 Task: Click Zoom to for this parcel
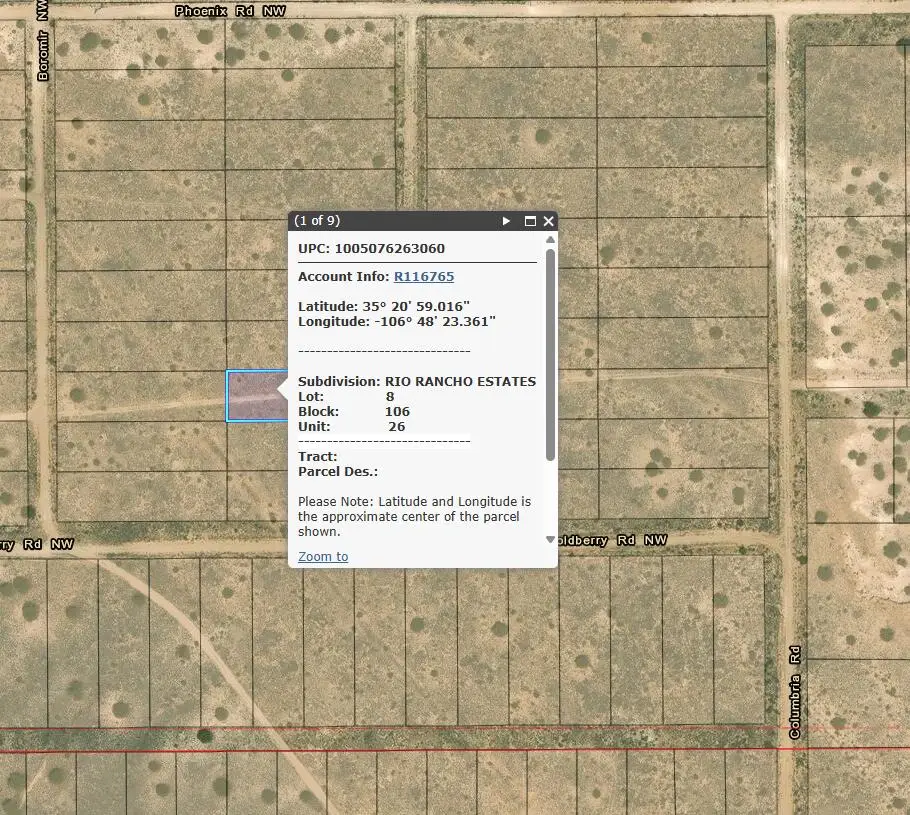pyautogui.click(x=322, y=556)
